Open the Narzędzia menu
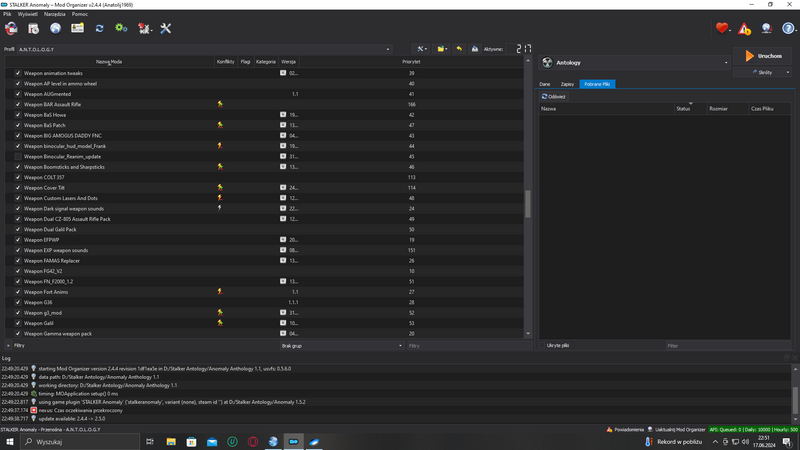The image size is (800, 450). click(x=54, y=14)
